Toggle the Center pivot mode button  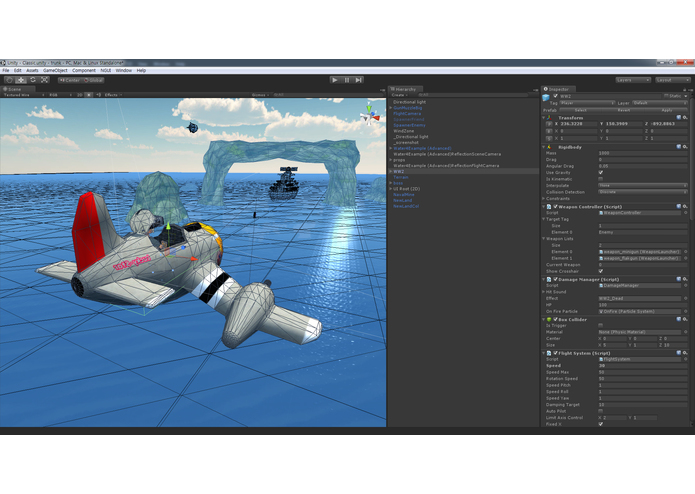pos(70,80)
